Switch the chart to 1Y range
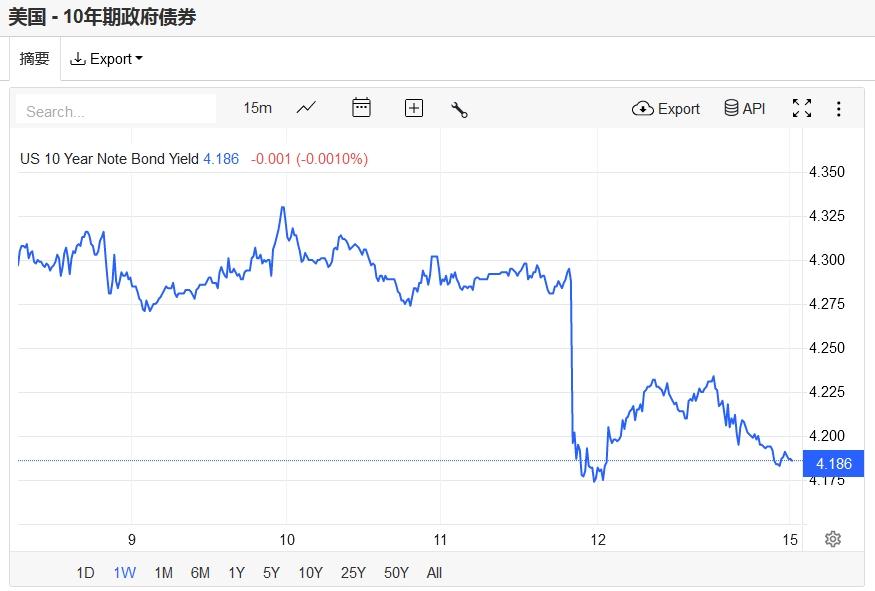This screenshot has height=591, width=875. click(236, 573)
